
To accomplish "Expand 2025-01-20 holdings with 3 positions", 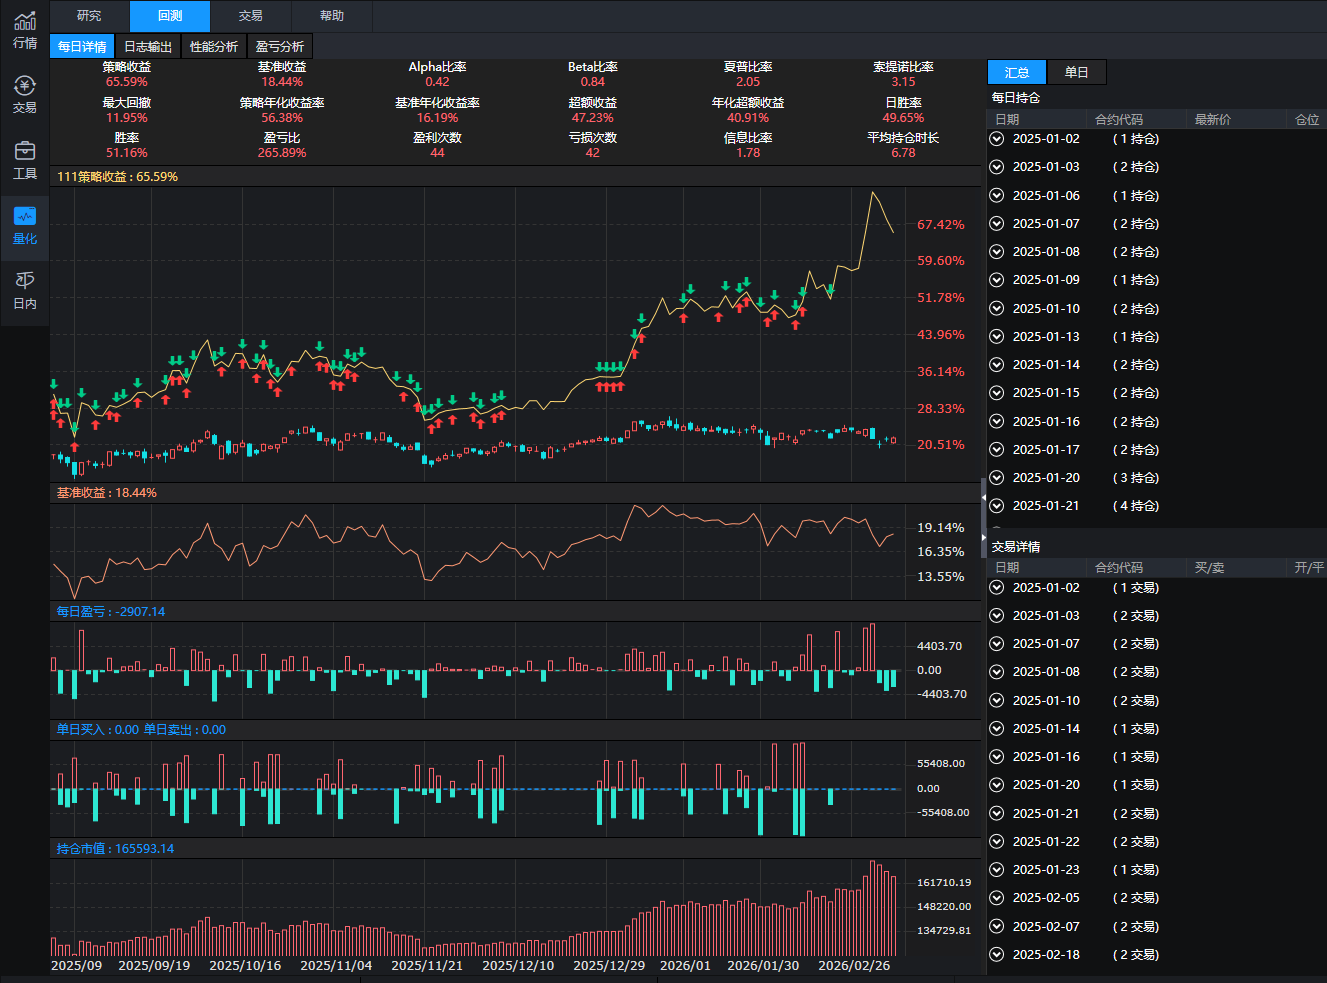I will click(997, 478).
